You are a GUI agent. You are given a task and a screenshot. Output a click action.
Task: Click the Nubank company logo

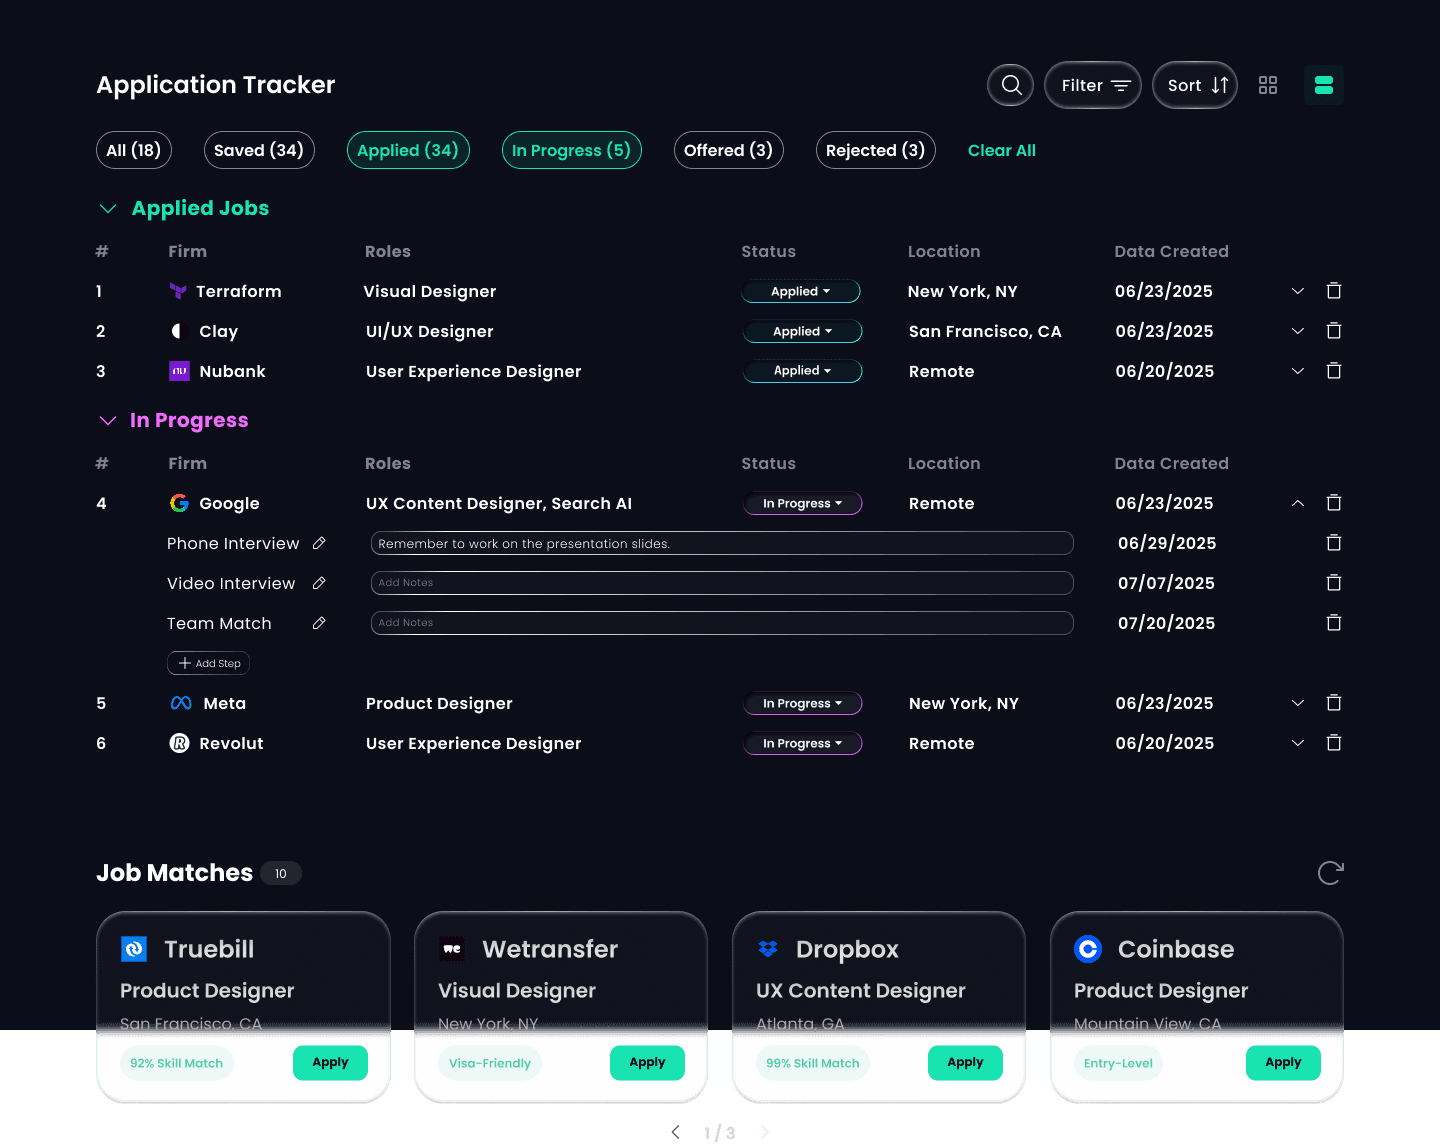click(x=179, y=371)
